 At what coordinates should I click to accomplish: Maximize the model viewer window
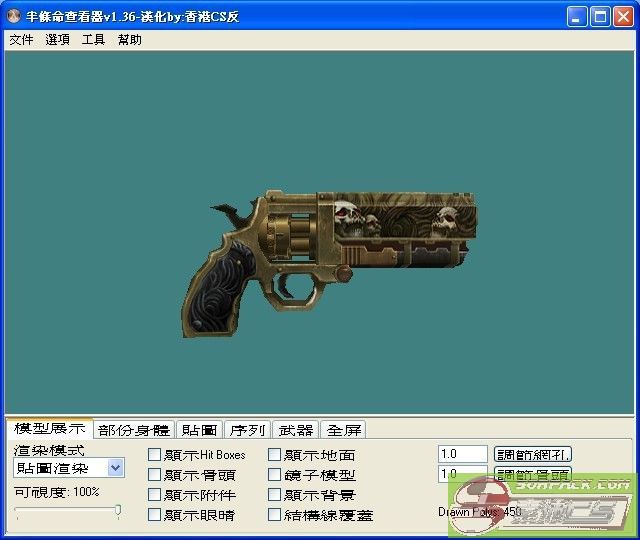600,17
